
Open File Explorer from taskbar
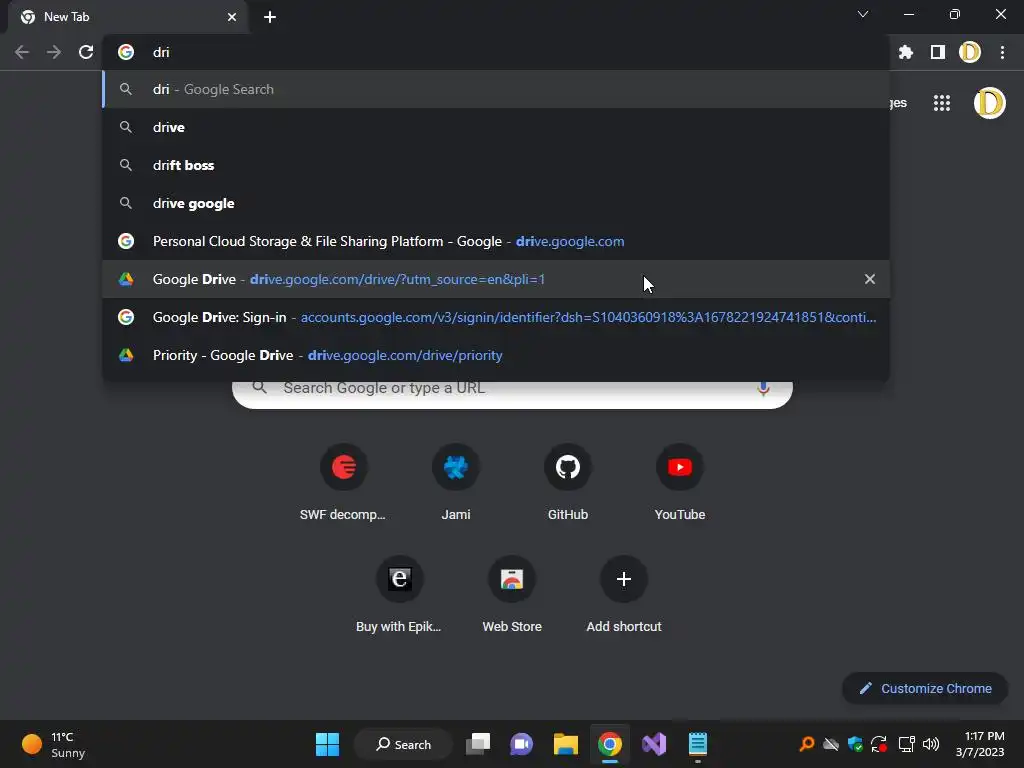pos(566,744)
